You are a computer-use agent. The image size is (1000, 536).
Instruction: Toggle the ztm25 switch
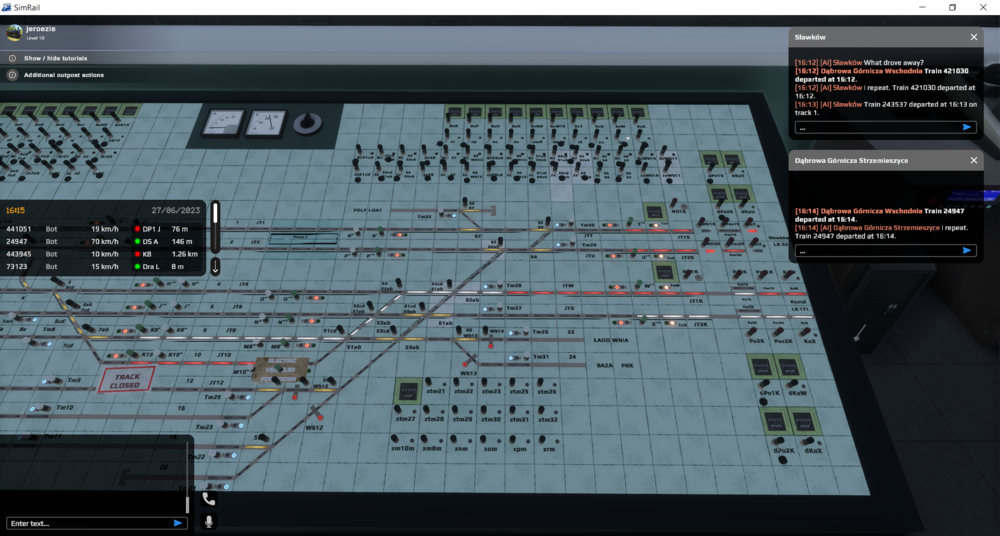[x=512, y=382]
